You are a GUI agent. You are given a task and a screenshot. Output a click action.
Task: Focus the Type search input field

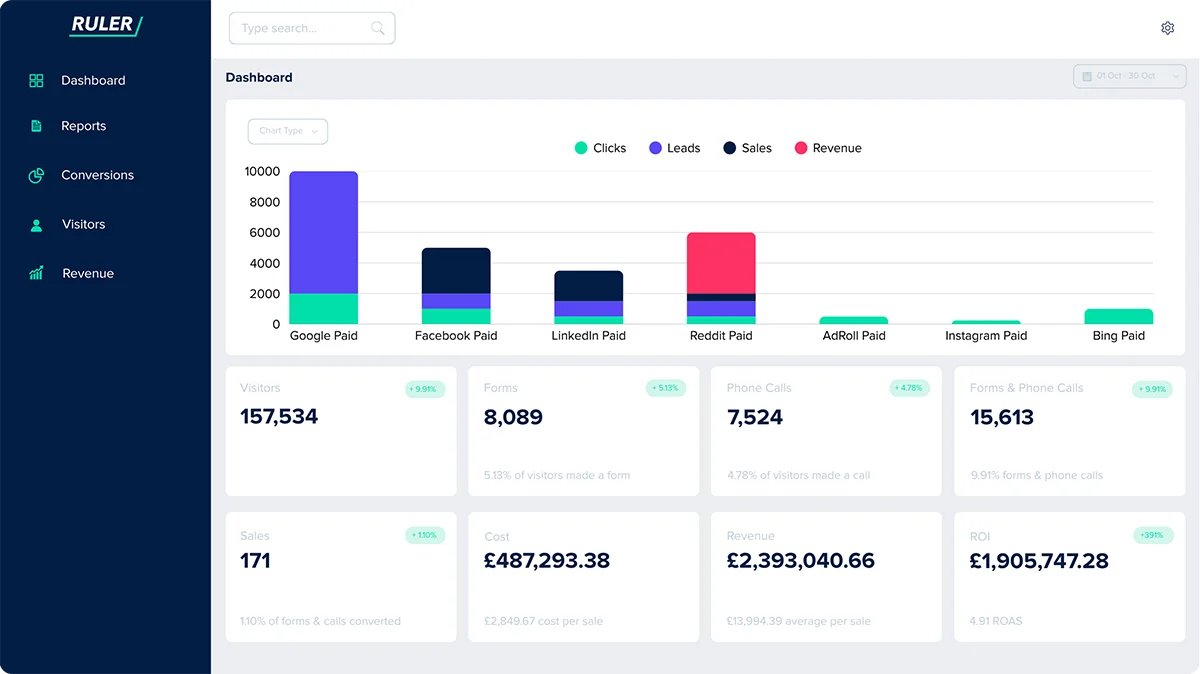pos(300,28)
